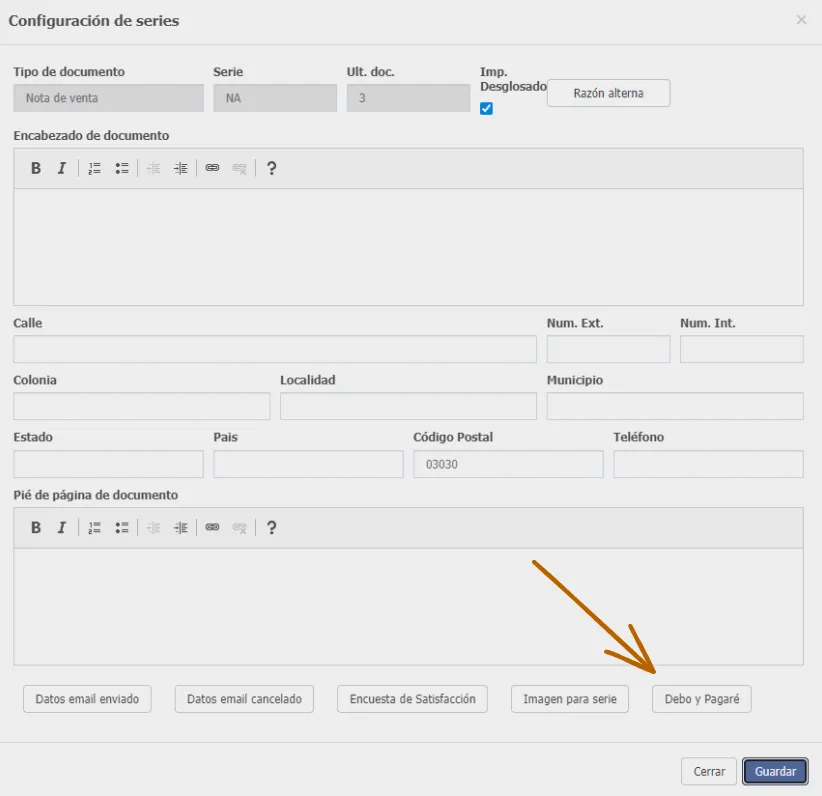This screenshot has width=822, height=796.
Task: Click the Estado input field
Action: (109, 464)
